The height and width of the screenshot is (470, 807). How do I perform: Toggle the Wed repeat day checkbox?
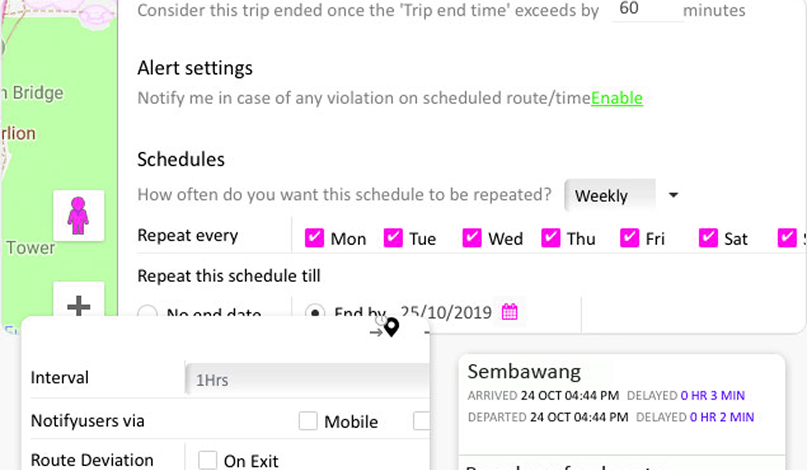tap(472, 238)
